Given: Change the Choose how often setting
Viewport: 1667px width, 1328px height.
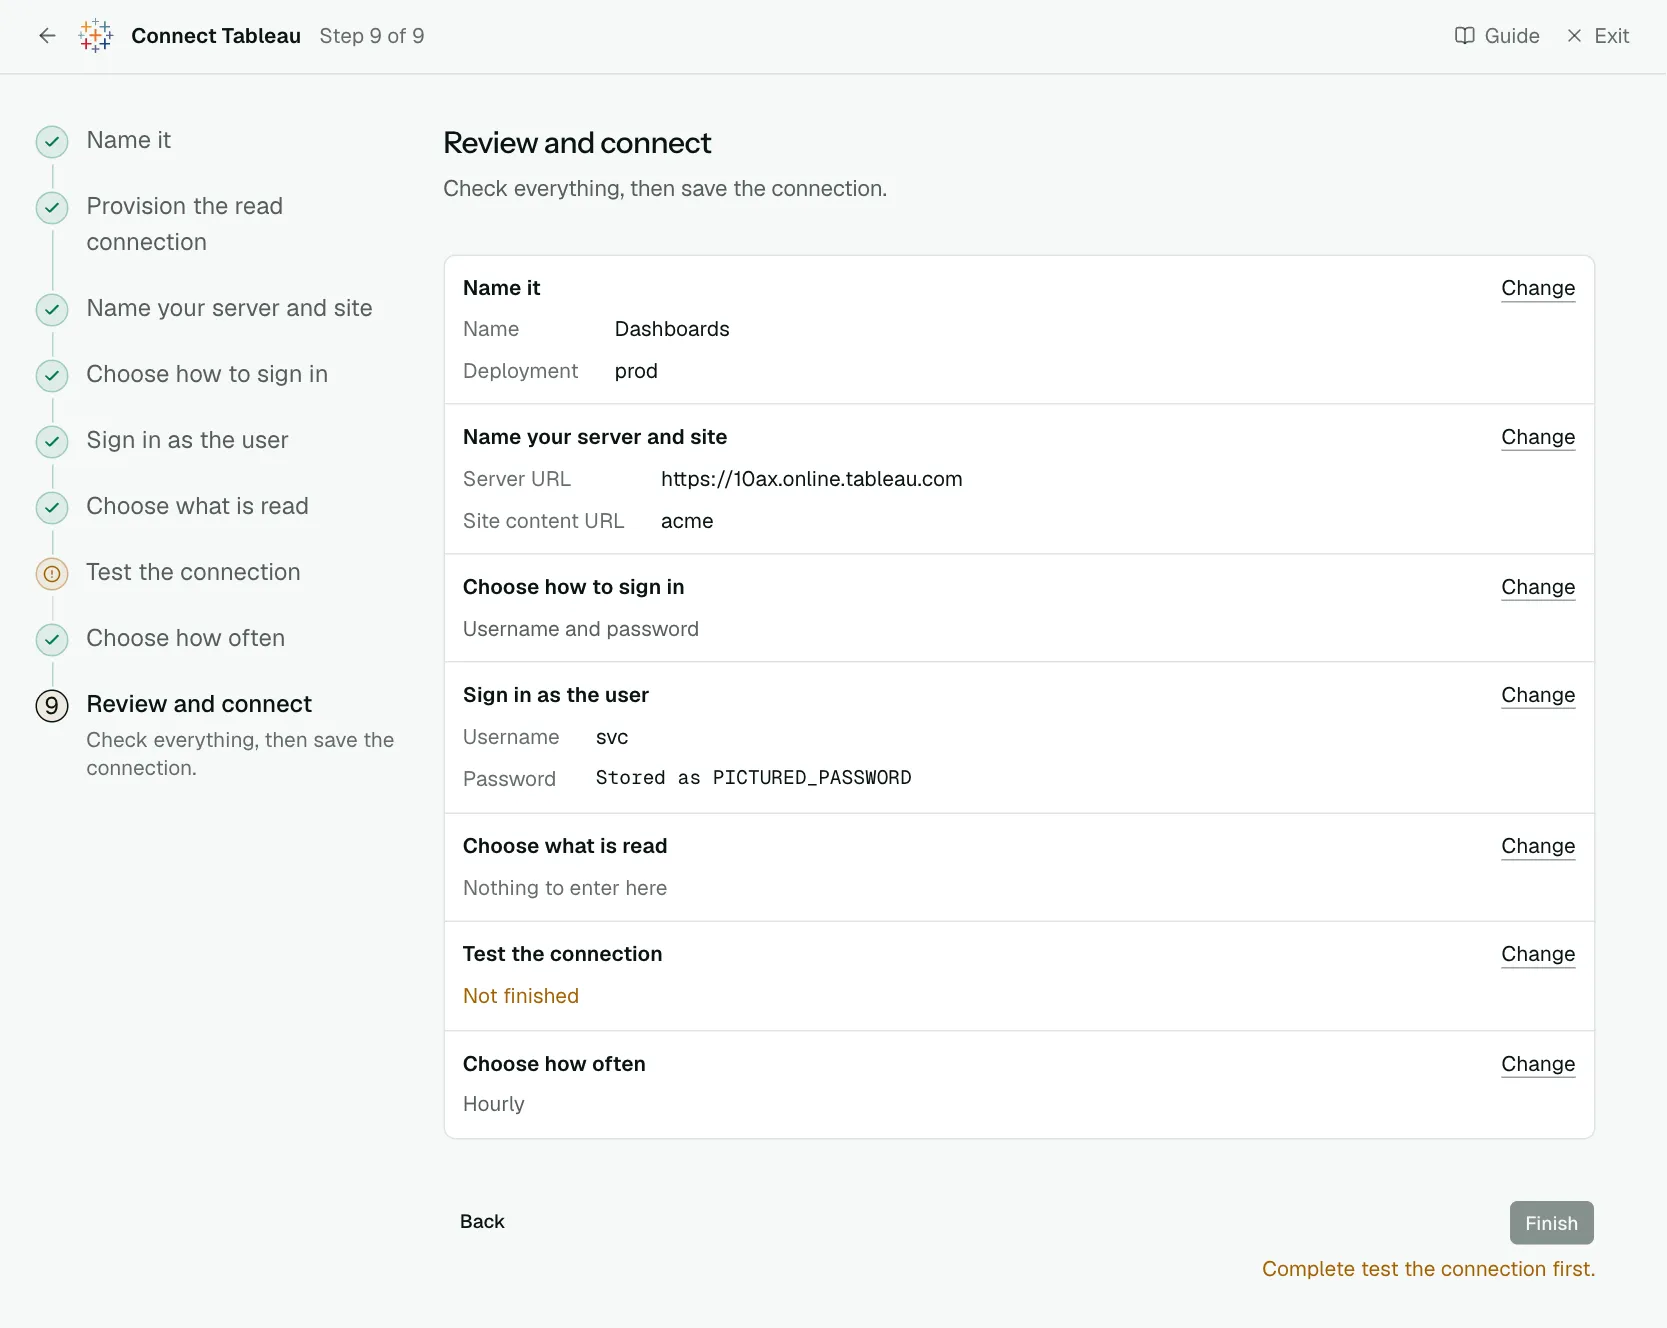Looking at the screenshot, I should tap(1538, 1064).
